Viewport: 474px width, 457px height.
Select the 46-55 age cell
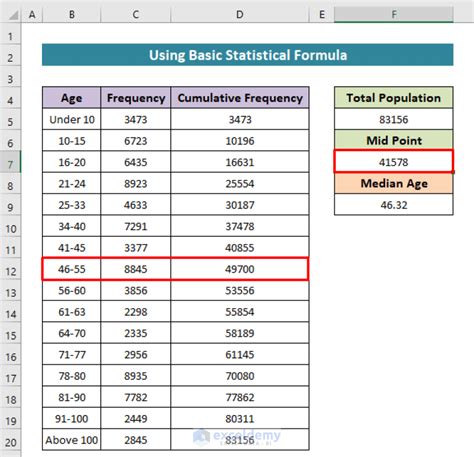(71, 269)
